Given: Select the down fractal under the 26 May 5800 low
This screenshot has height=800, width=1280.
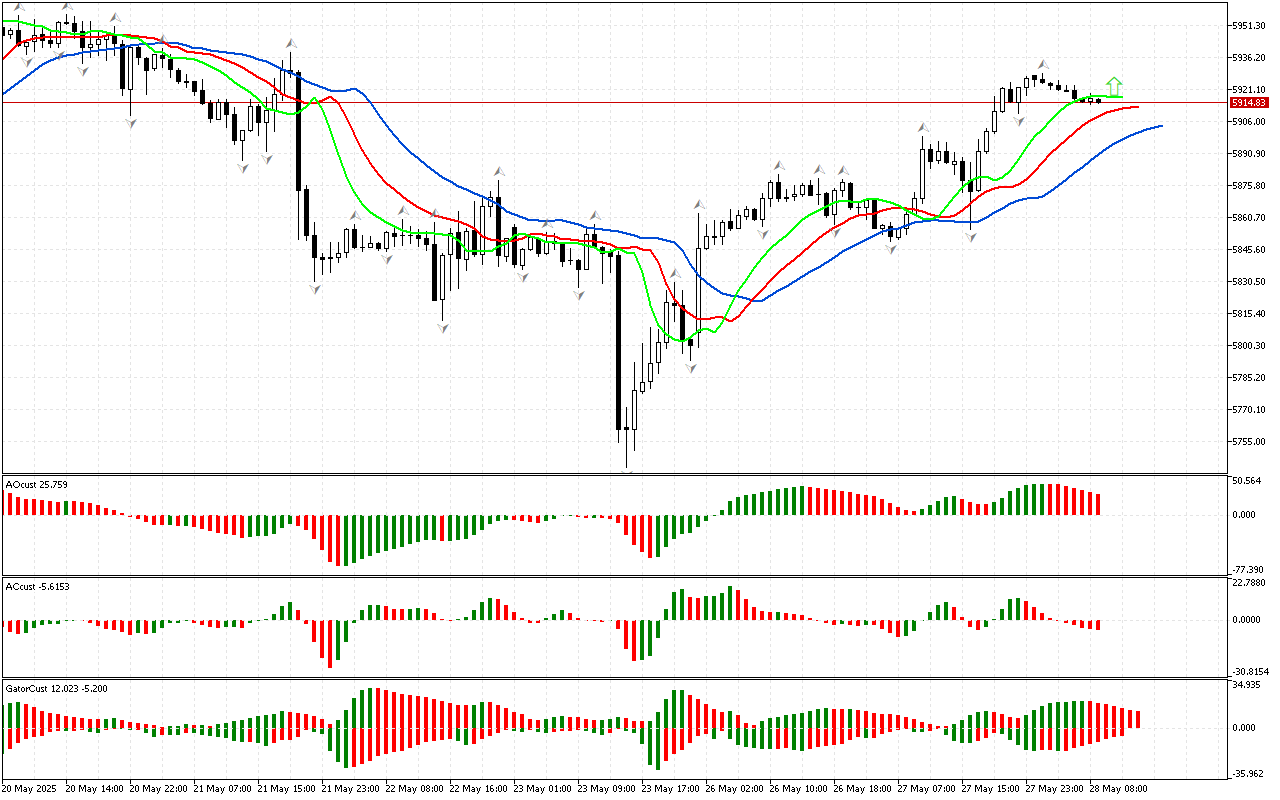Looking at the screenshot, I should tap(690, 368).
